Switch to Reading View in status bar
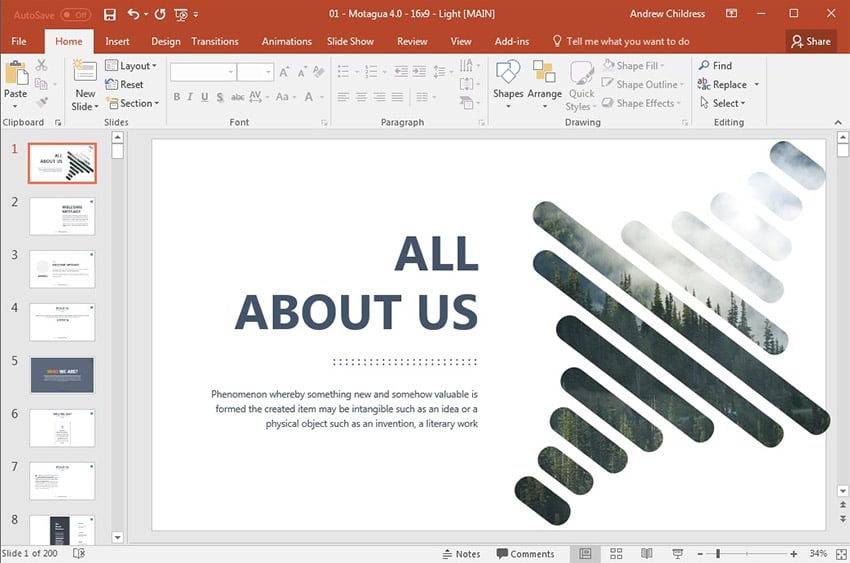The height and width of the screenshot is (563, 850). coord(646,553)
